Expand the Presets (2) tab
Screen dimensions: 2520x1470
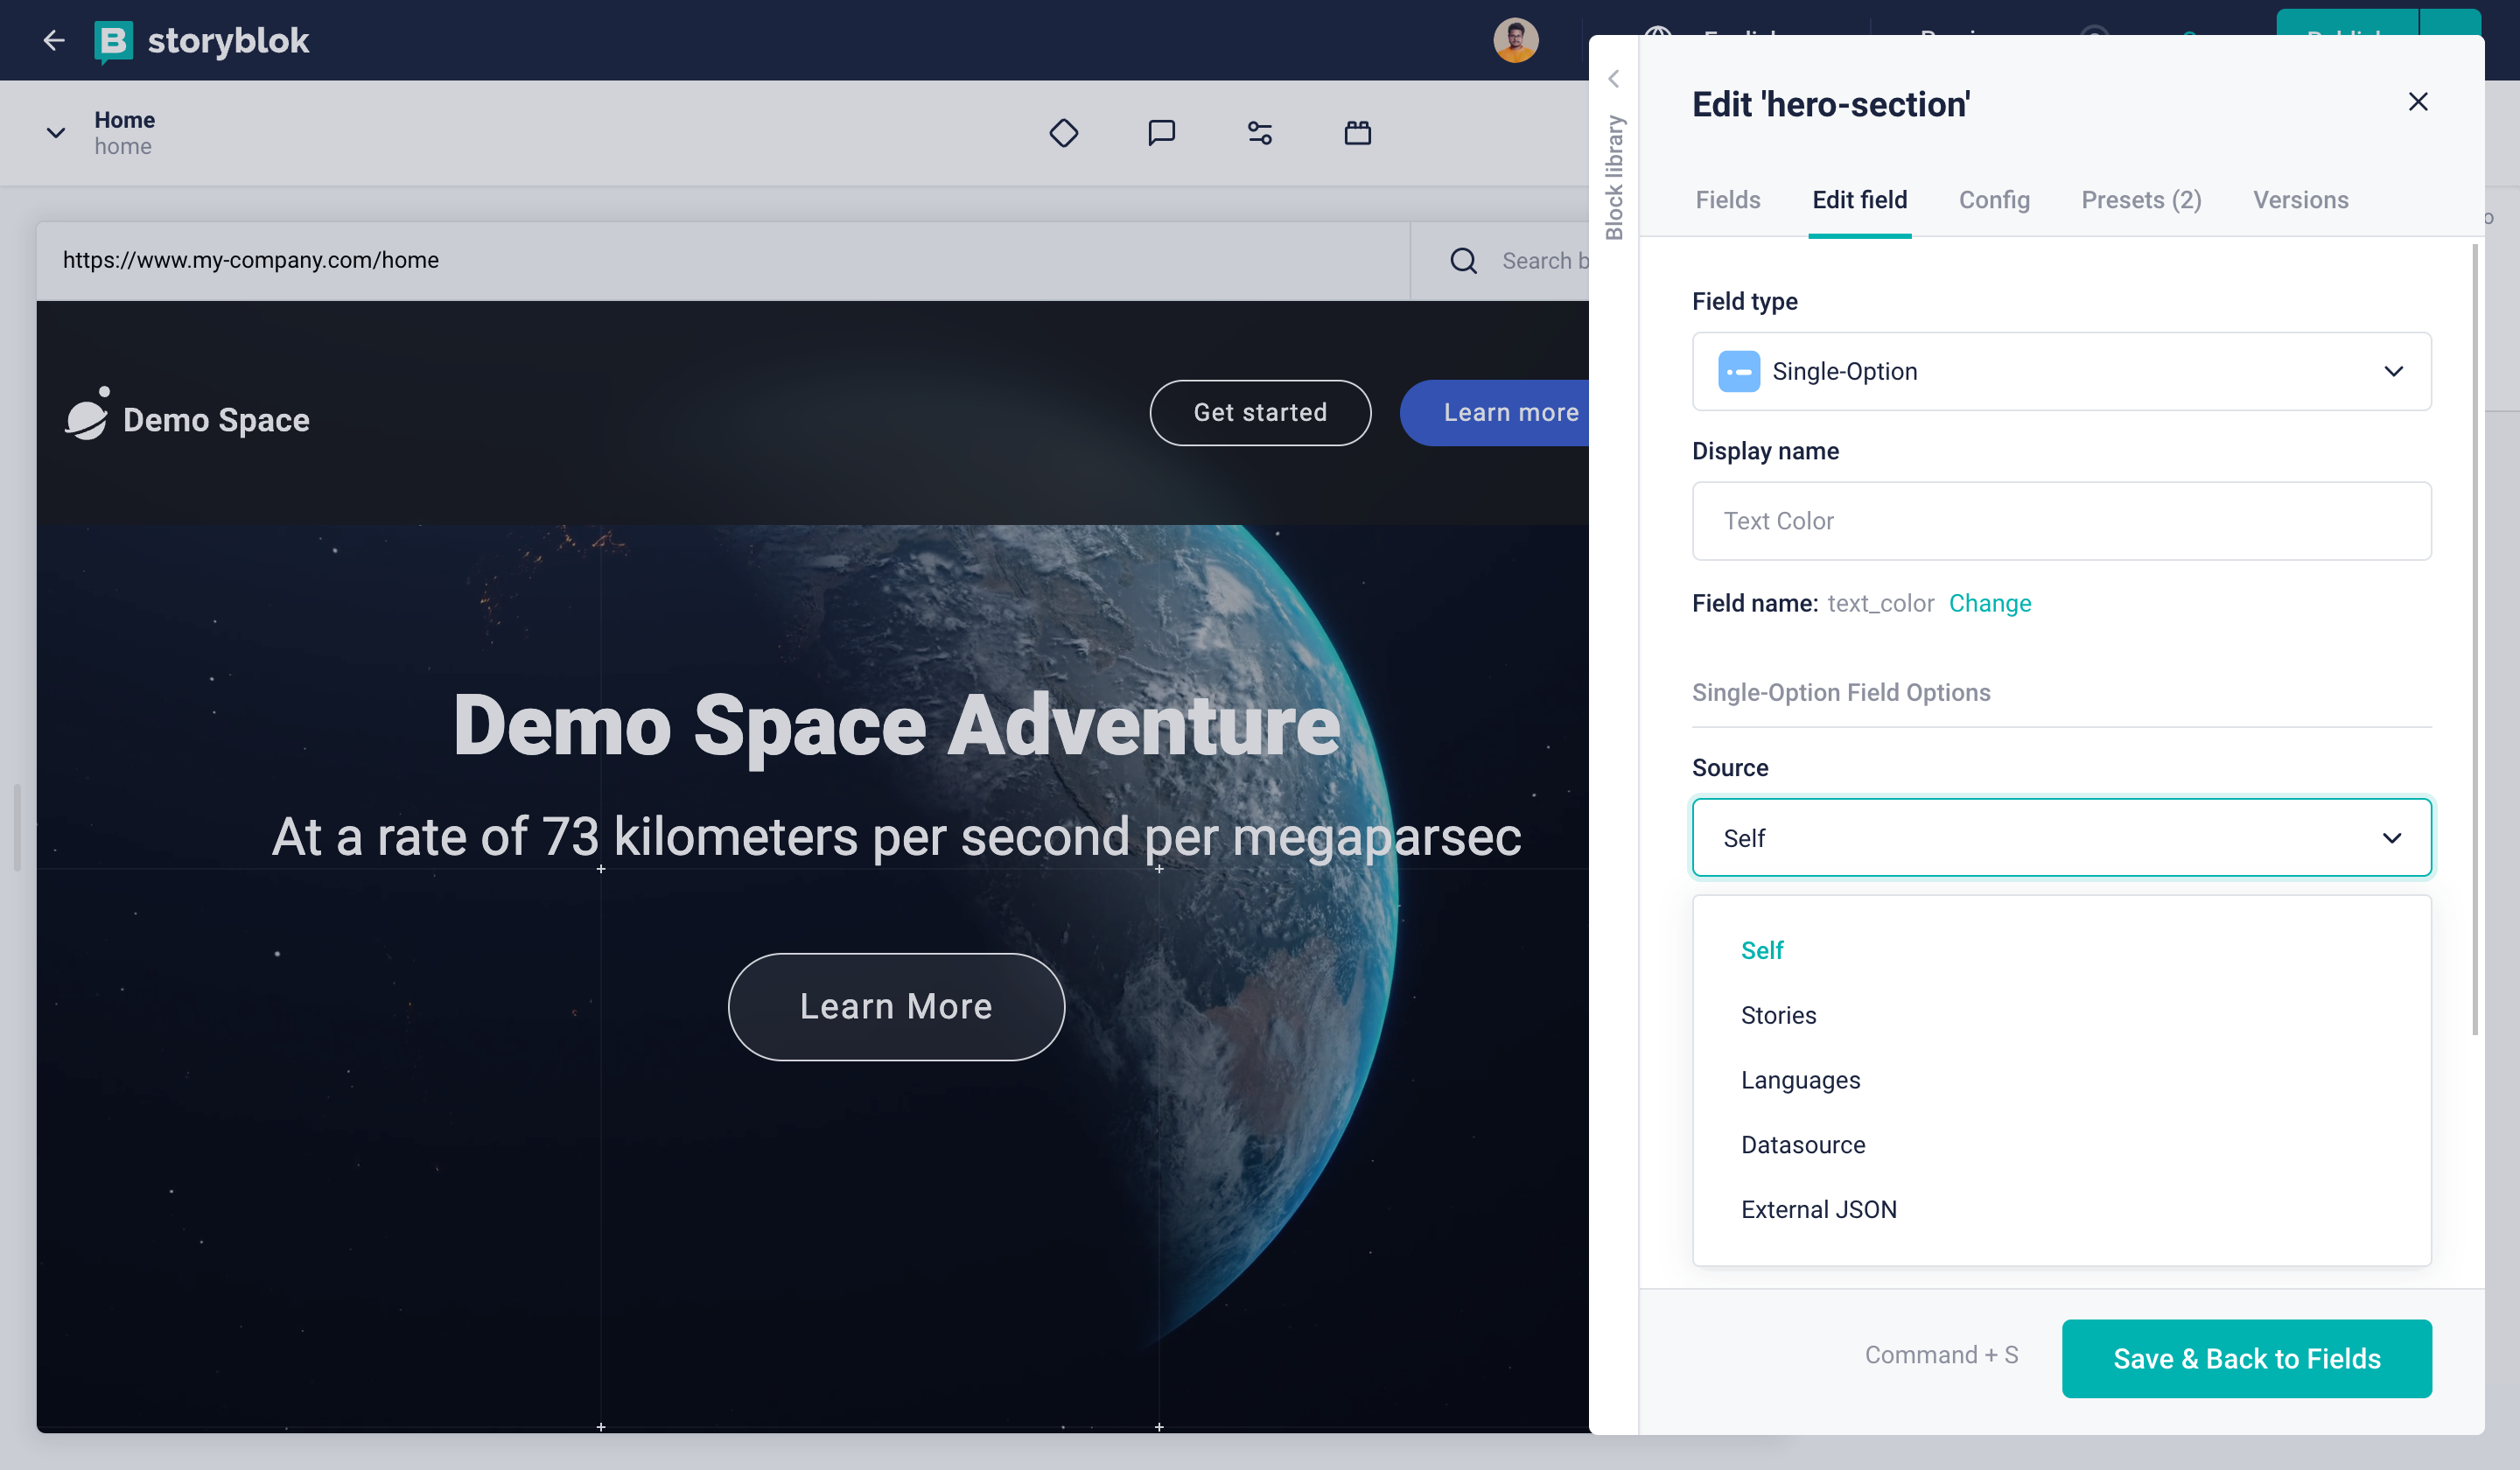(x=2142, y=199)
